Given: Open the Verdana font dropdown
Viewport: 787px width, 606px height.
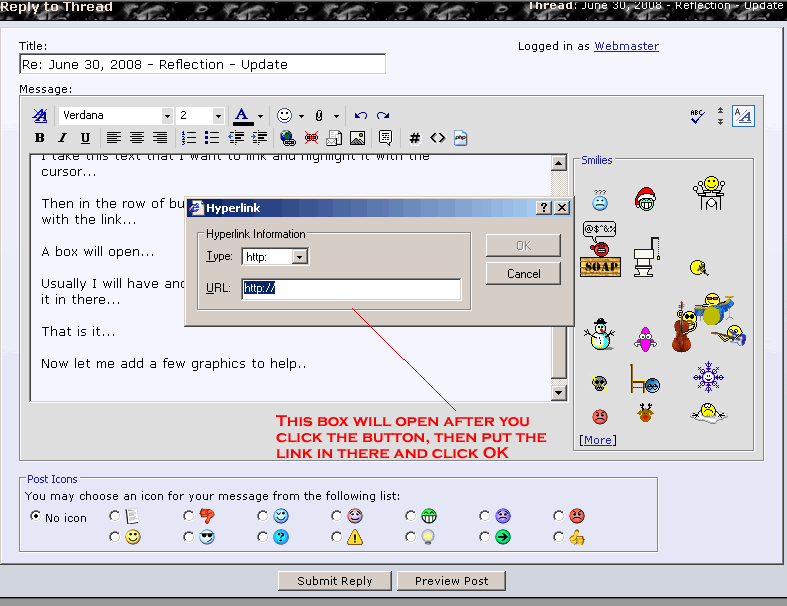Looking at the screenshot, I should pos(167,116).
